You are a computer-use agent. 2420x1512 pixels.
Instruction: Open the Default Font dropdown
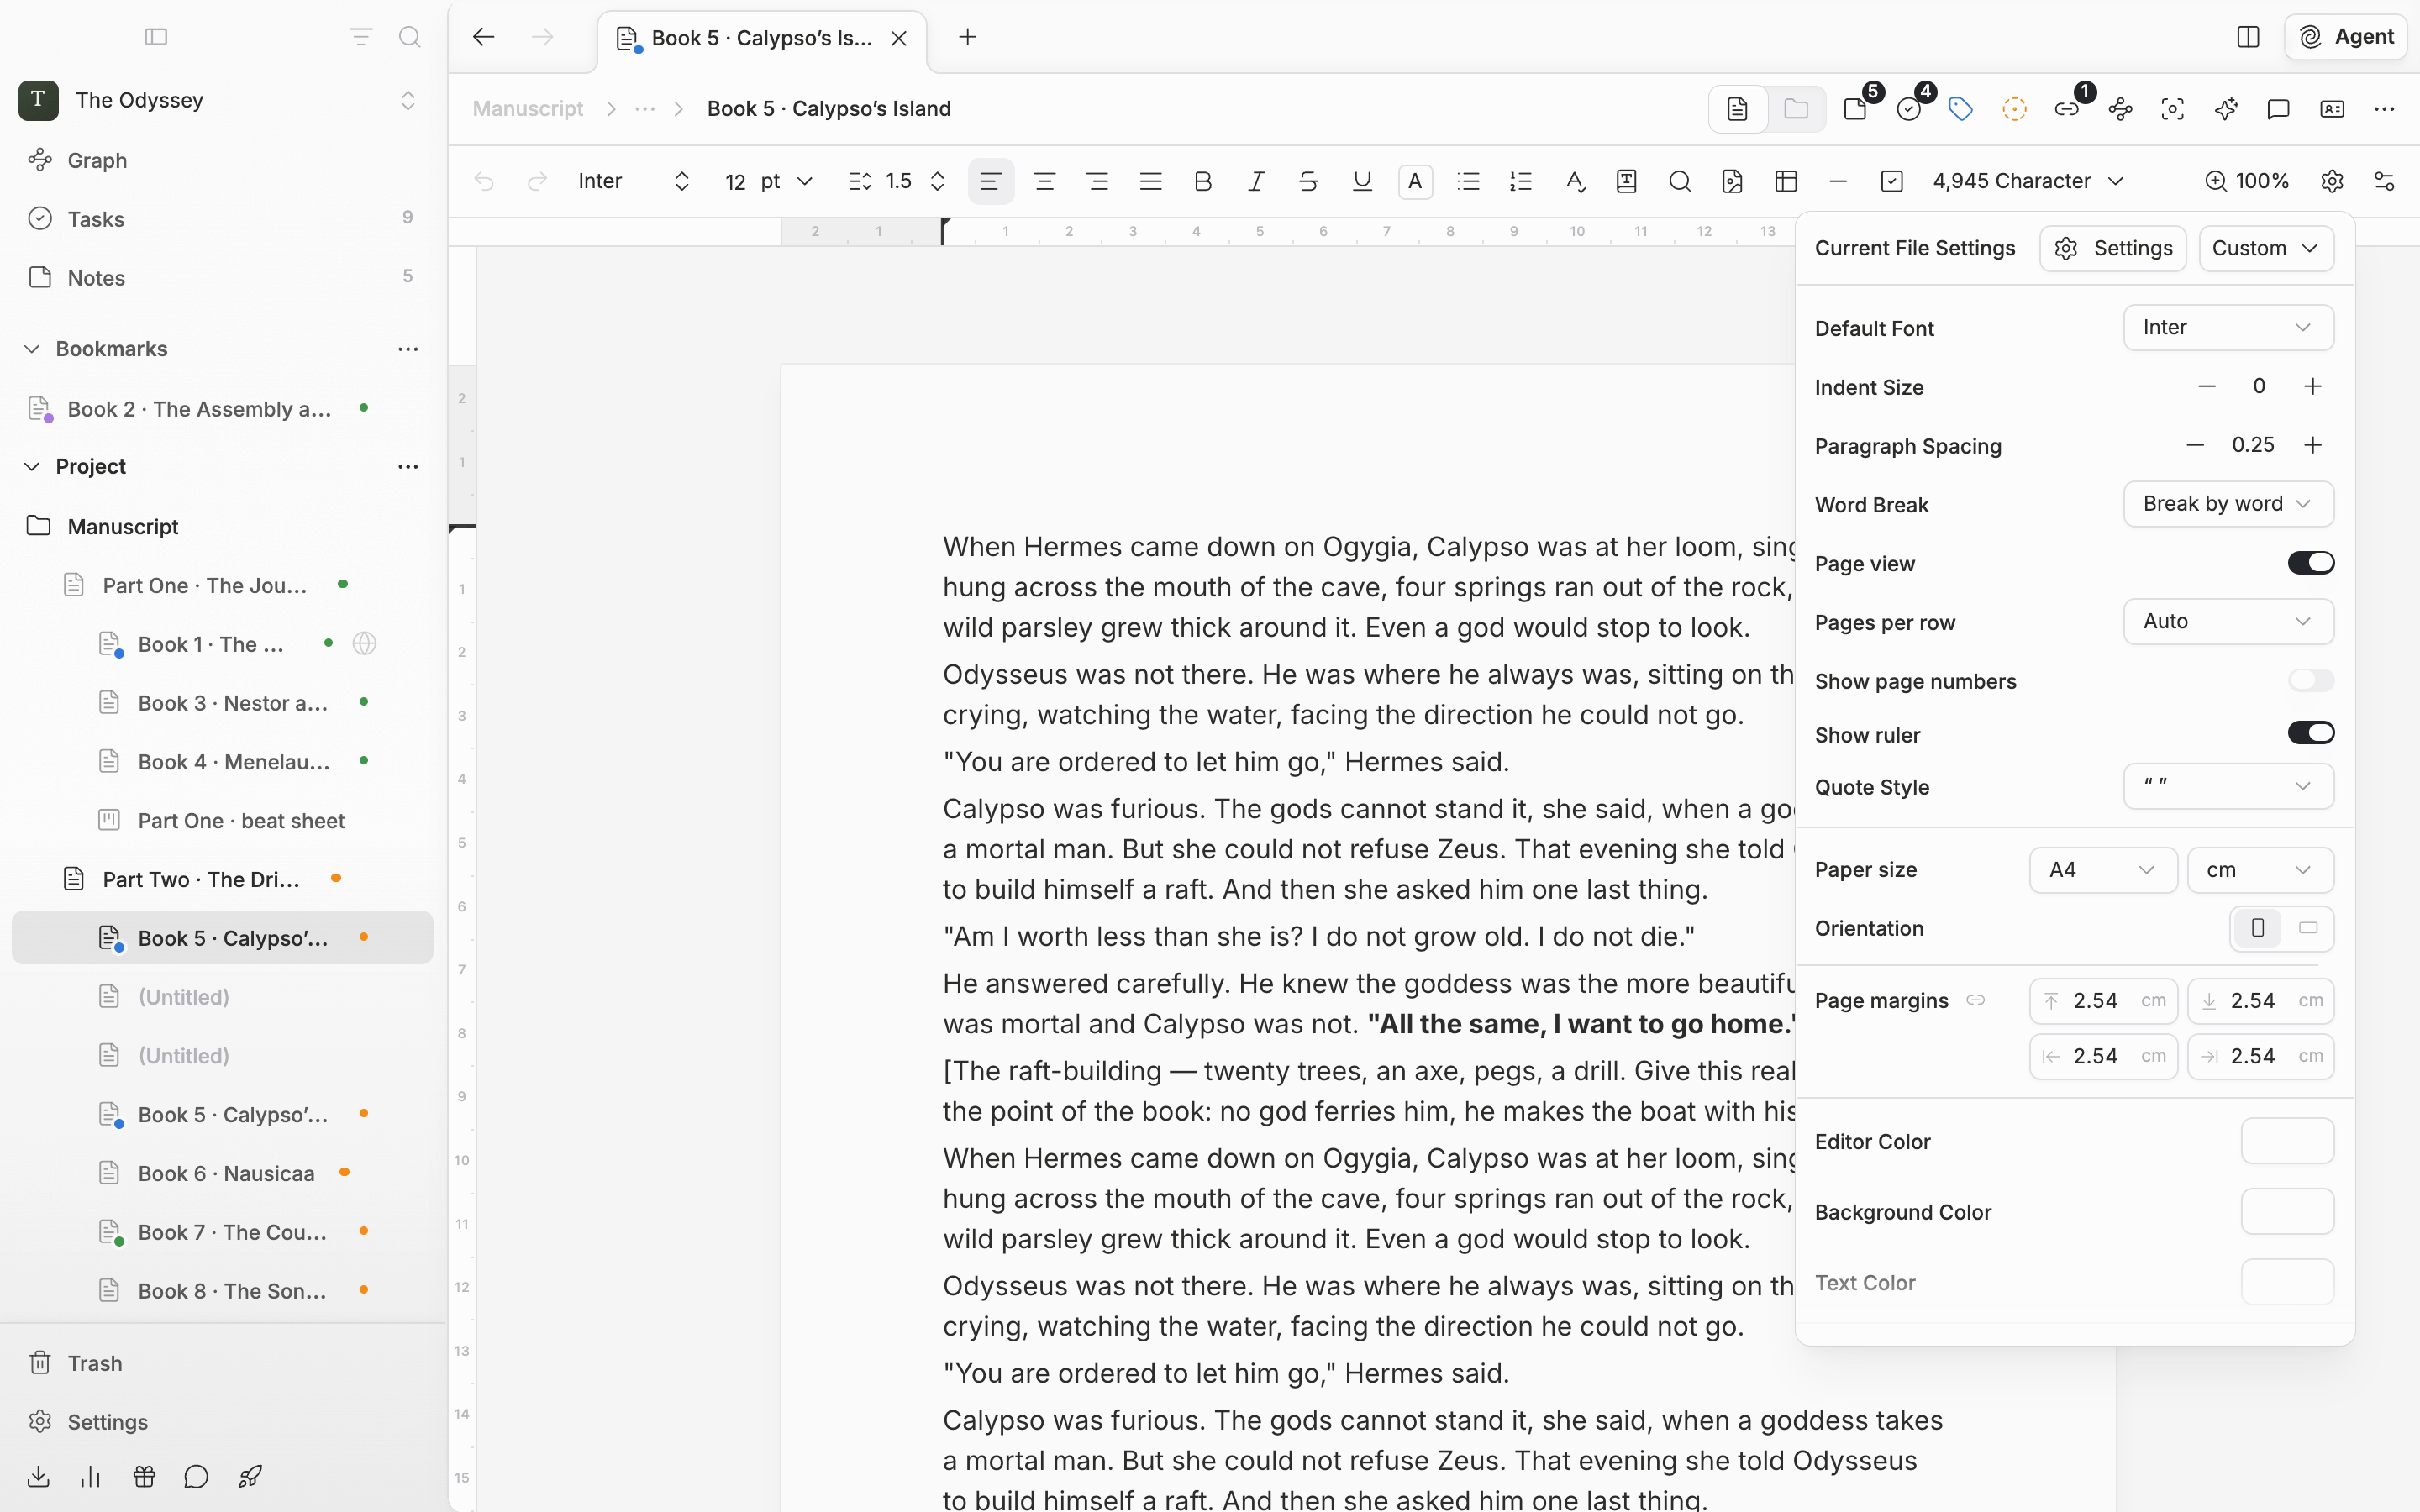(2229, 327)
